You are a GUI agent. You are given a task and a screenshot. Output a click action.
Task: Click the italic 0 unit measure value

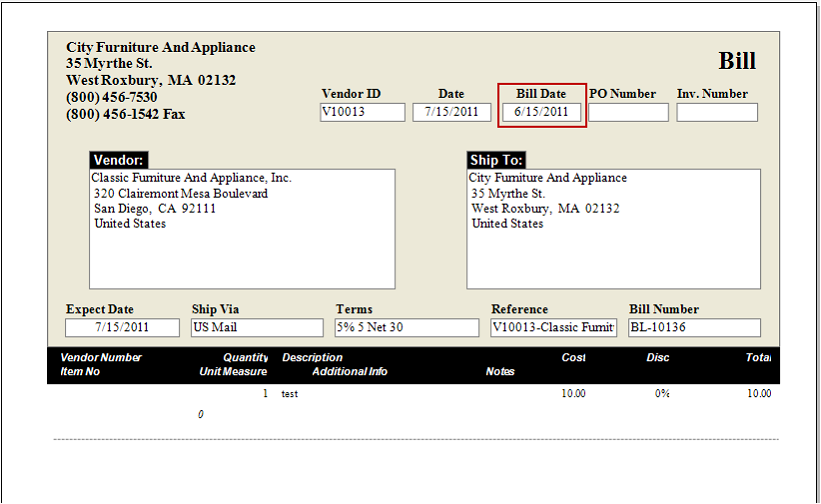(x=201, y=415)
